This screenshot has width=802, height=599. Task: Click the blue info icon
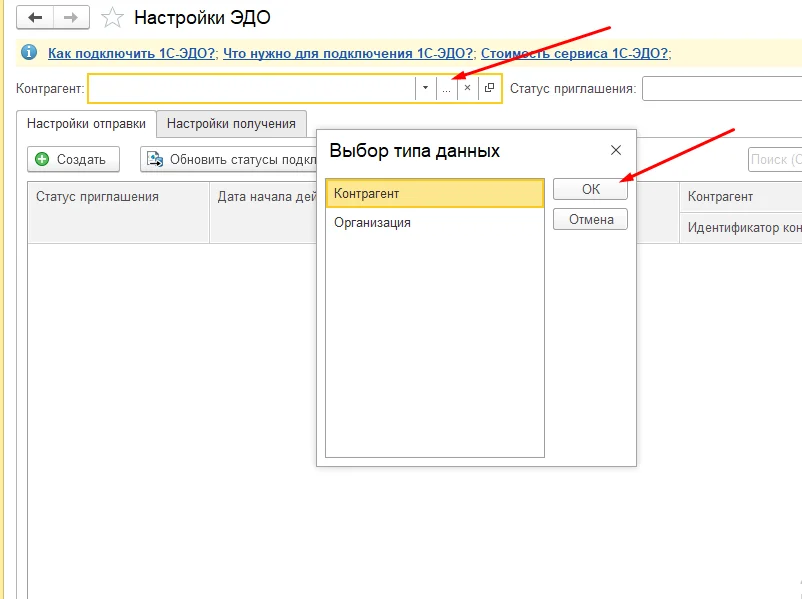point(29,52)
